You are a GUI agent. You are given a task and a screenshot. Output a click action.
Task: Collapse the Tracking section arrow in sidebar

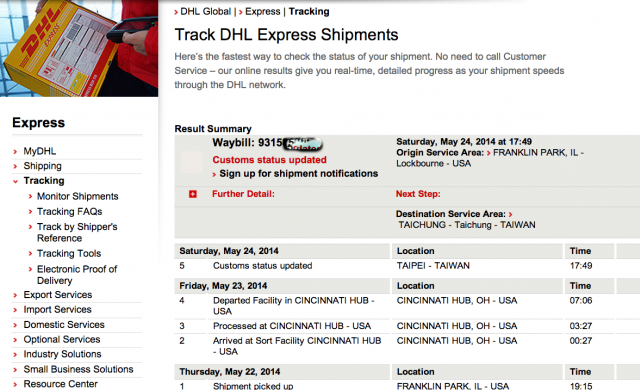click(x=15, y=181)
